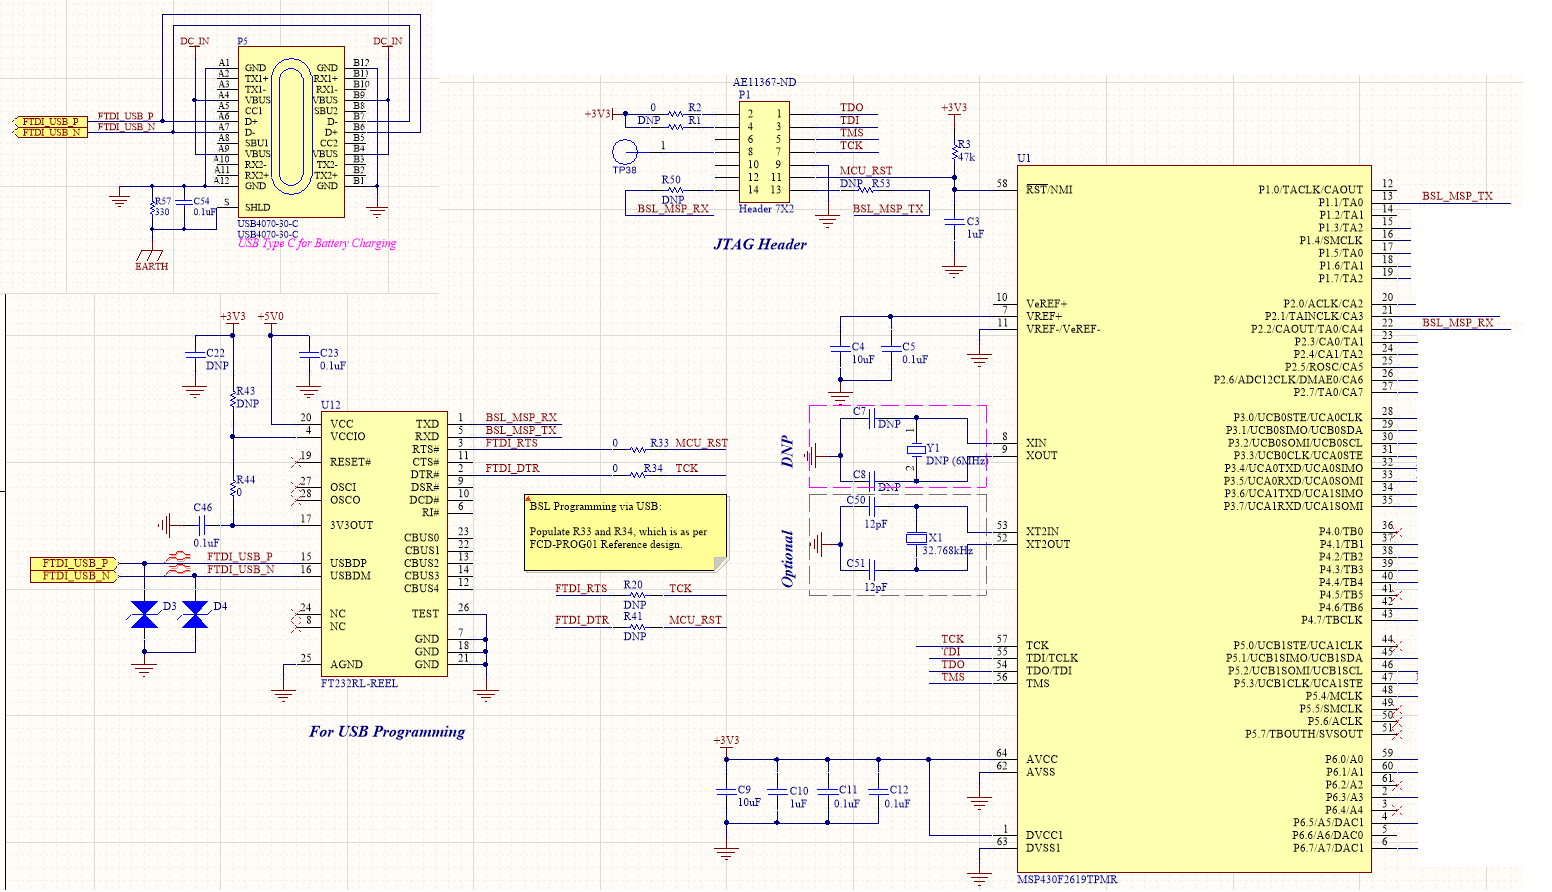The image size is (1552, 892).
Task: Click 'USB Type C for Battery Charging' text
Action: pyautogui.click(x=317, y=243)
